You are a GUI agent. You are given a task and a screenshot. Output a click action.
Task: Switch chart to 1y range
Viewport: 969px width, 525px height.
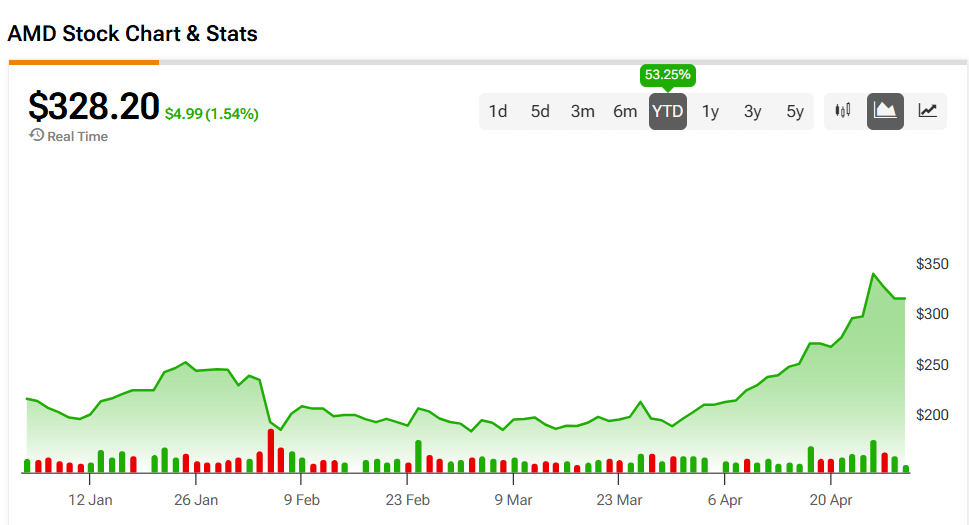[x=710, y=111]
